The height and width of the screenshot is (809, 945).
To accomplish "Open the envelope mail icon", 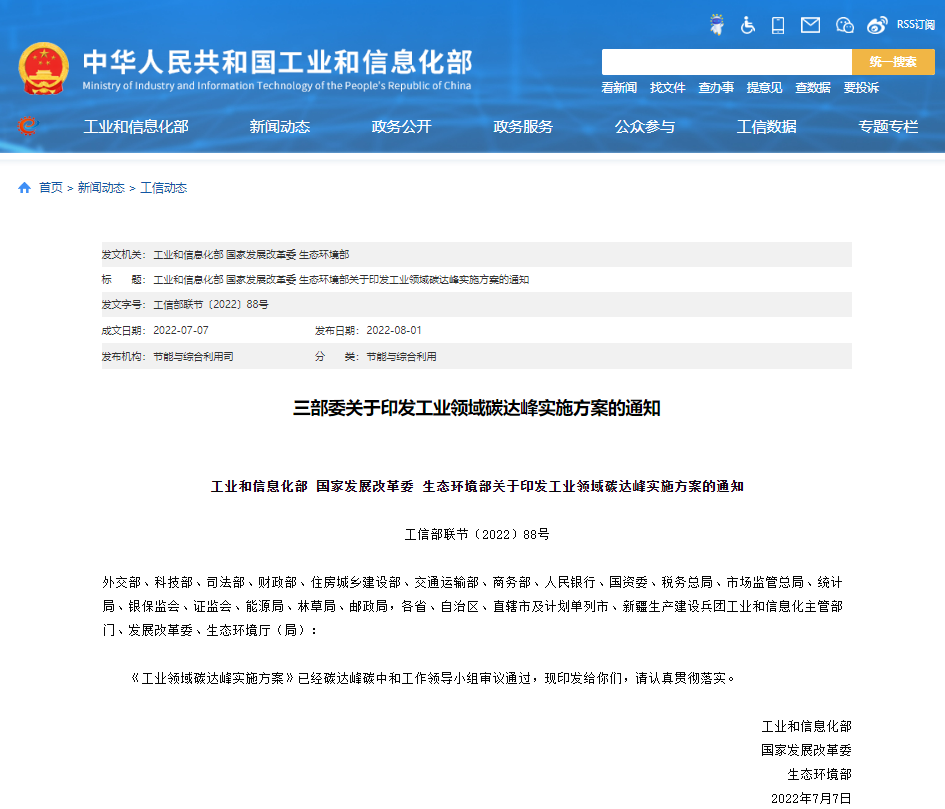I will click(810, 25).
